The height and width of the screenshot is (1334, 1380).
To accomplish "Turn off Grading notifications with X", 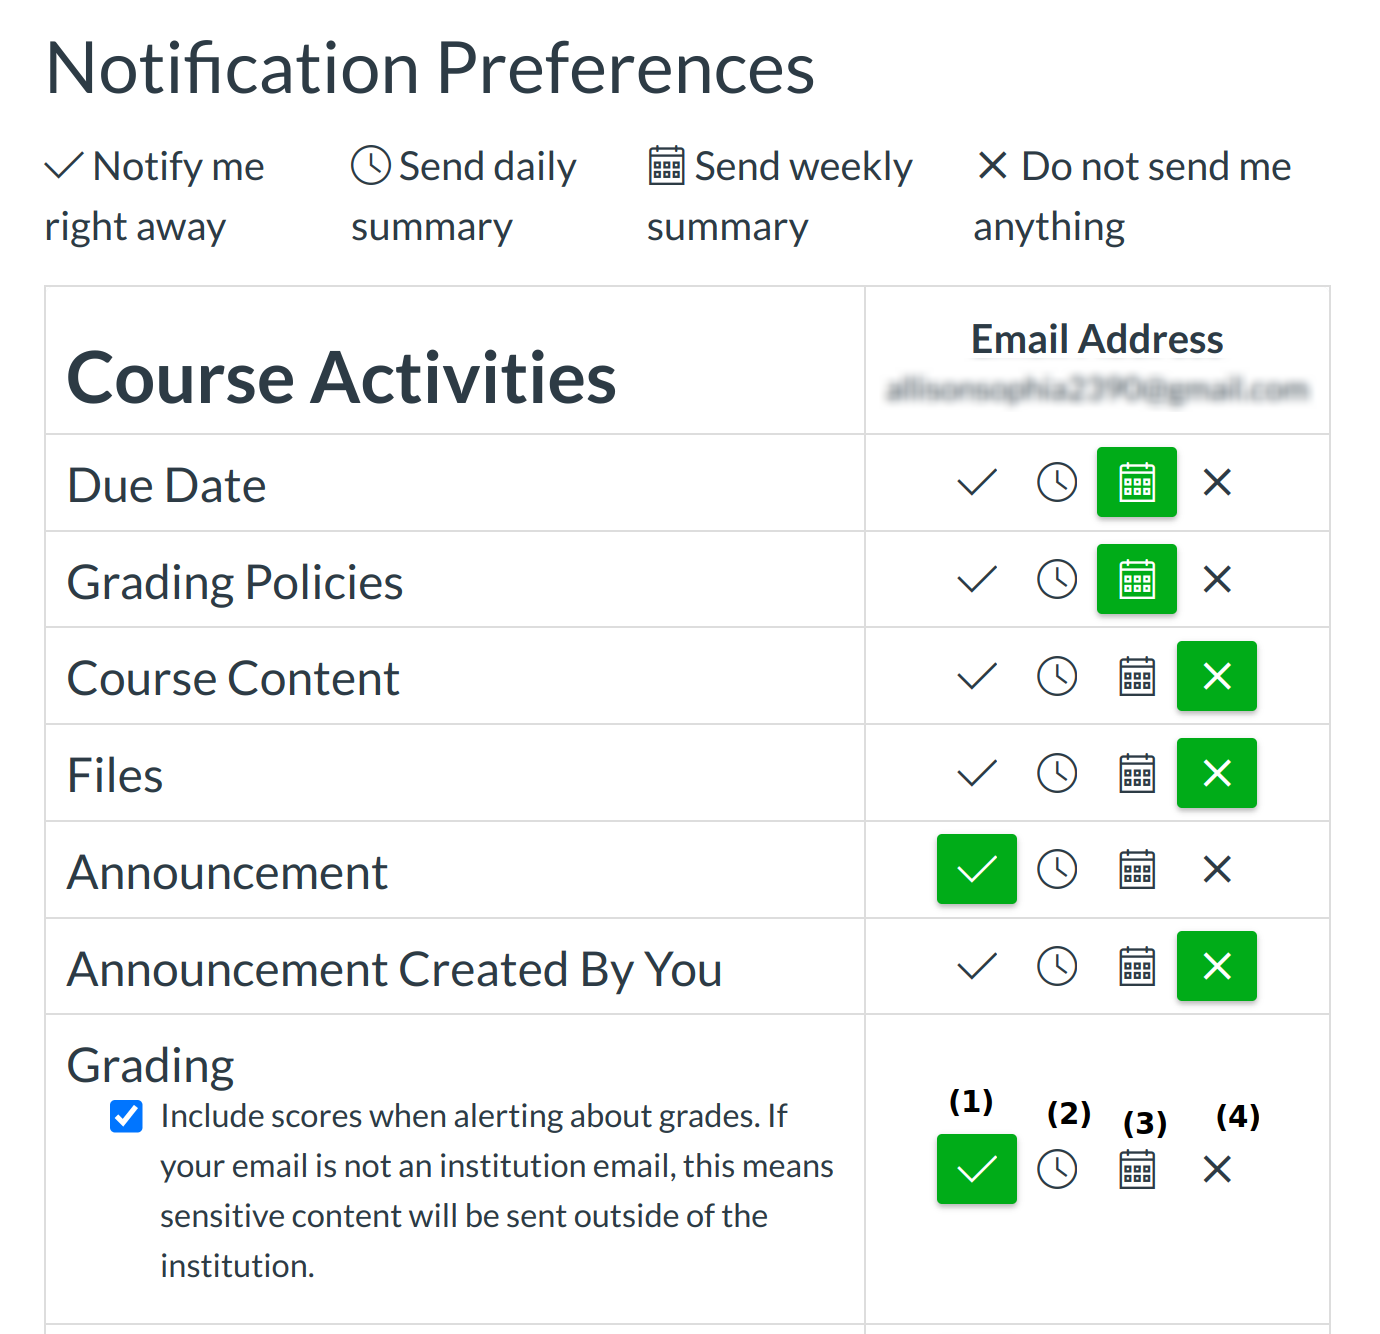I will (1217, 1169).
